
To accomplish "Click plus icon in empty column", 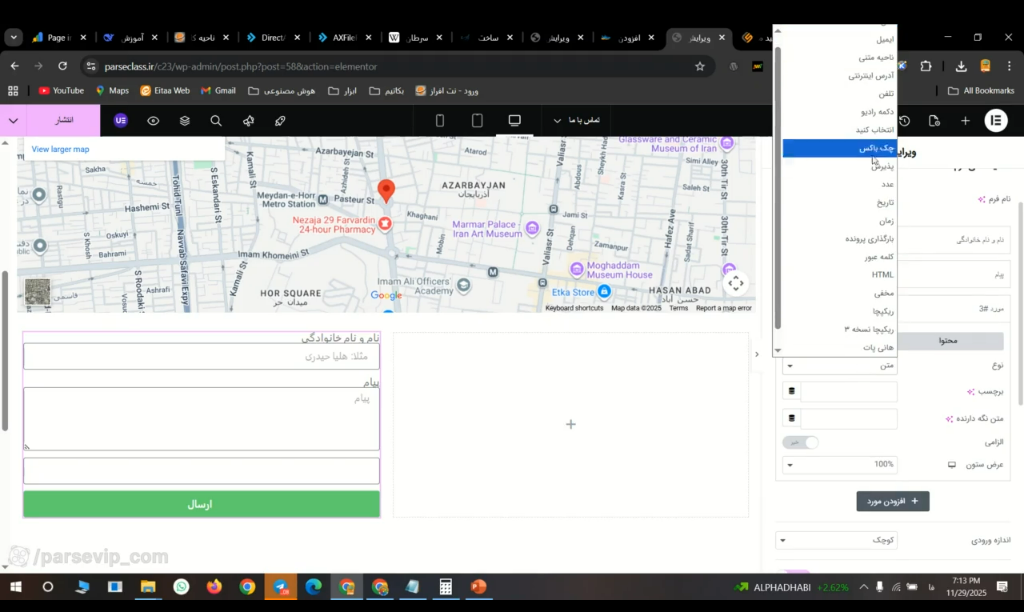I will (571, 425).
